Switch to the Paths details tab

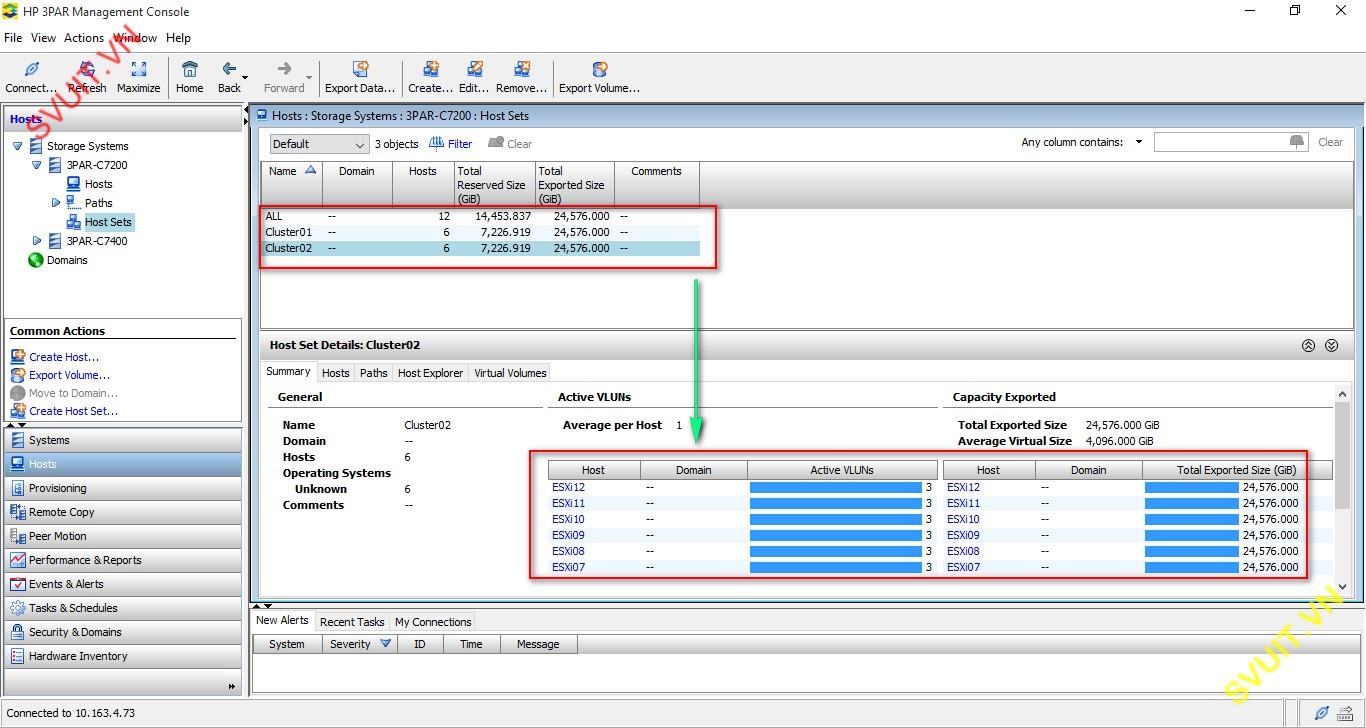click(374, 373)
